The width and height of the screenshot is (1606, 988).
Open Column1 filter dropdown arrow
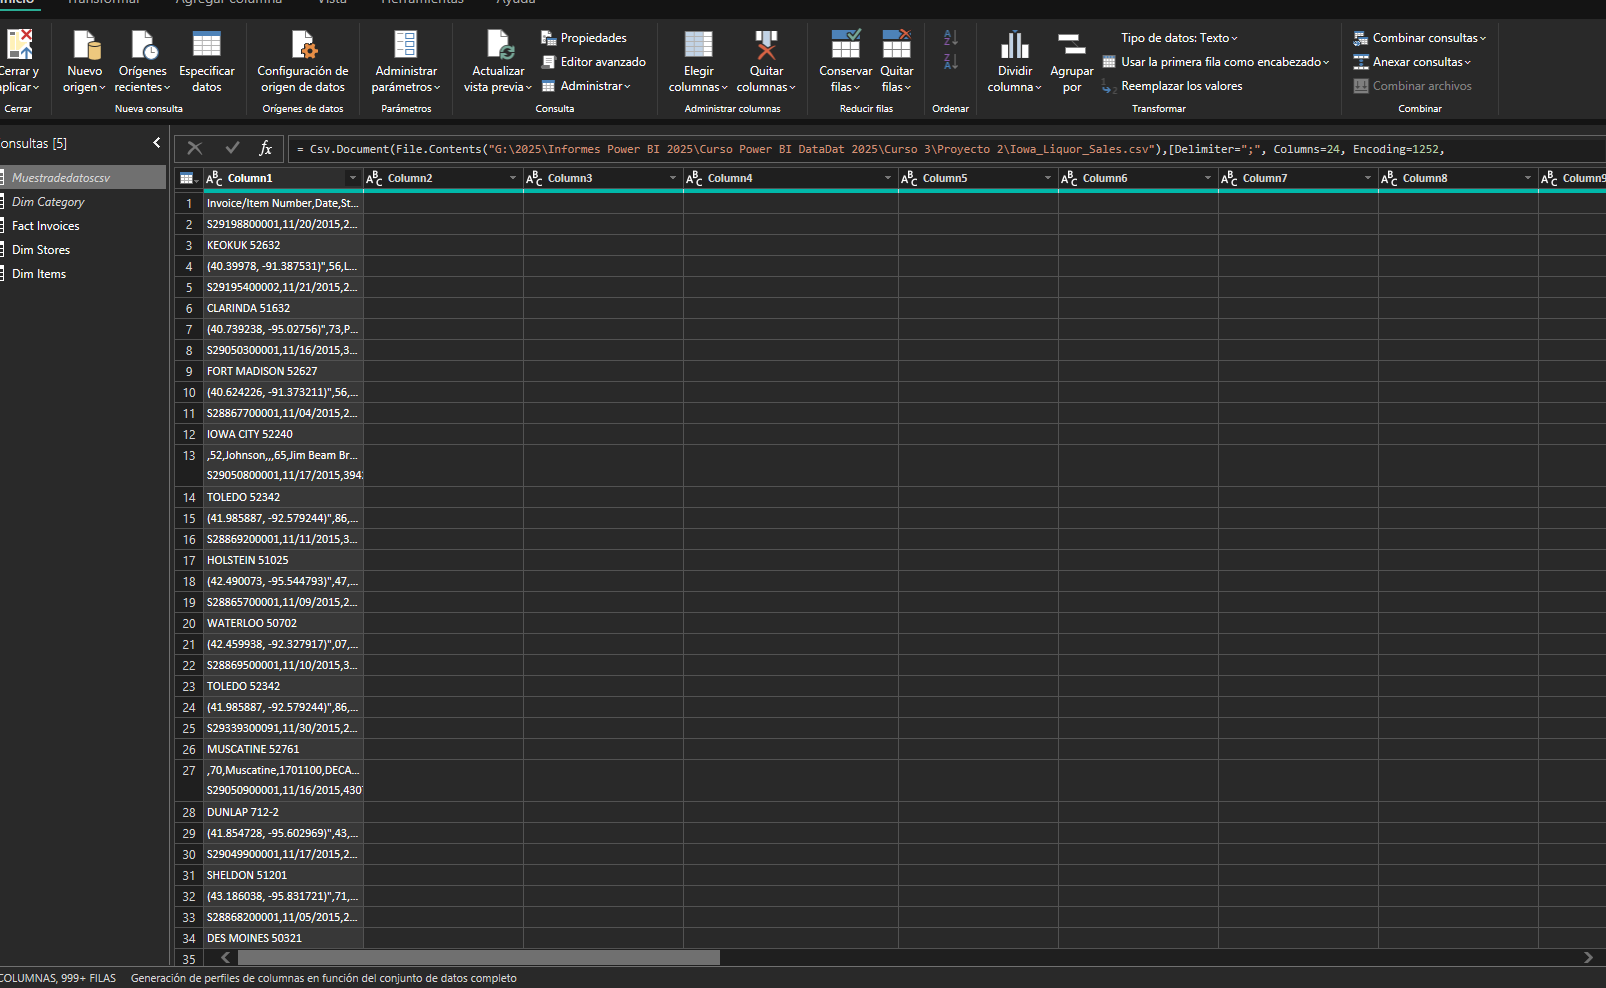click(352, 178)
